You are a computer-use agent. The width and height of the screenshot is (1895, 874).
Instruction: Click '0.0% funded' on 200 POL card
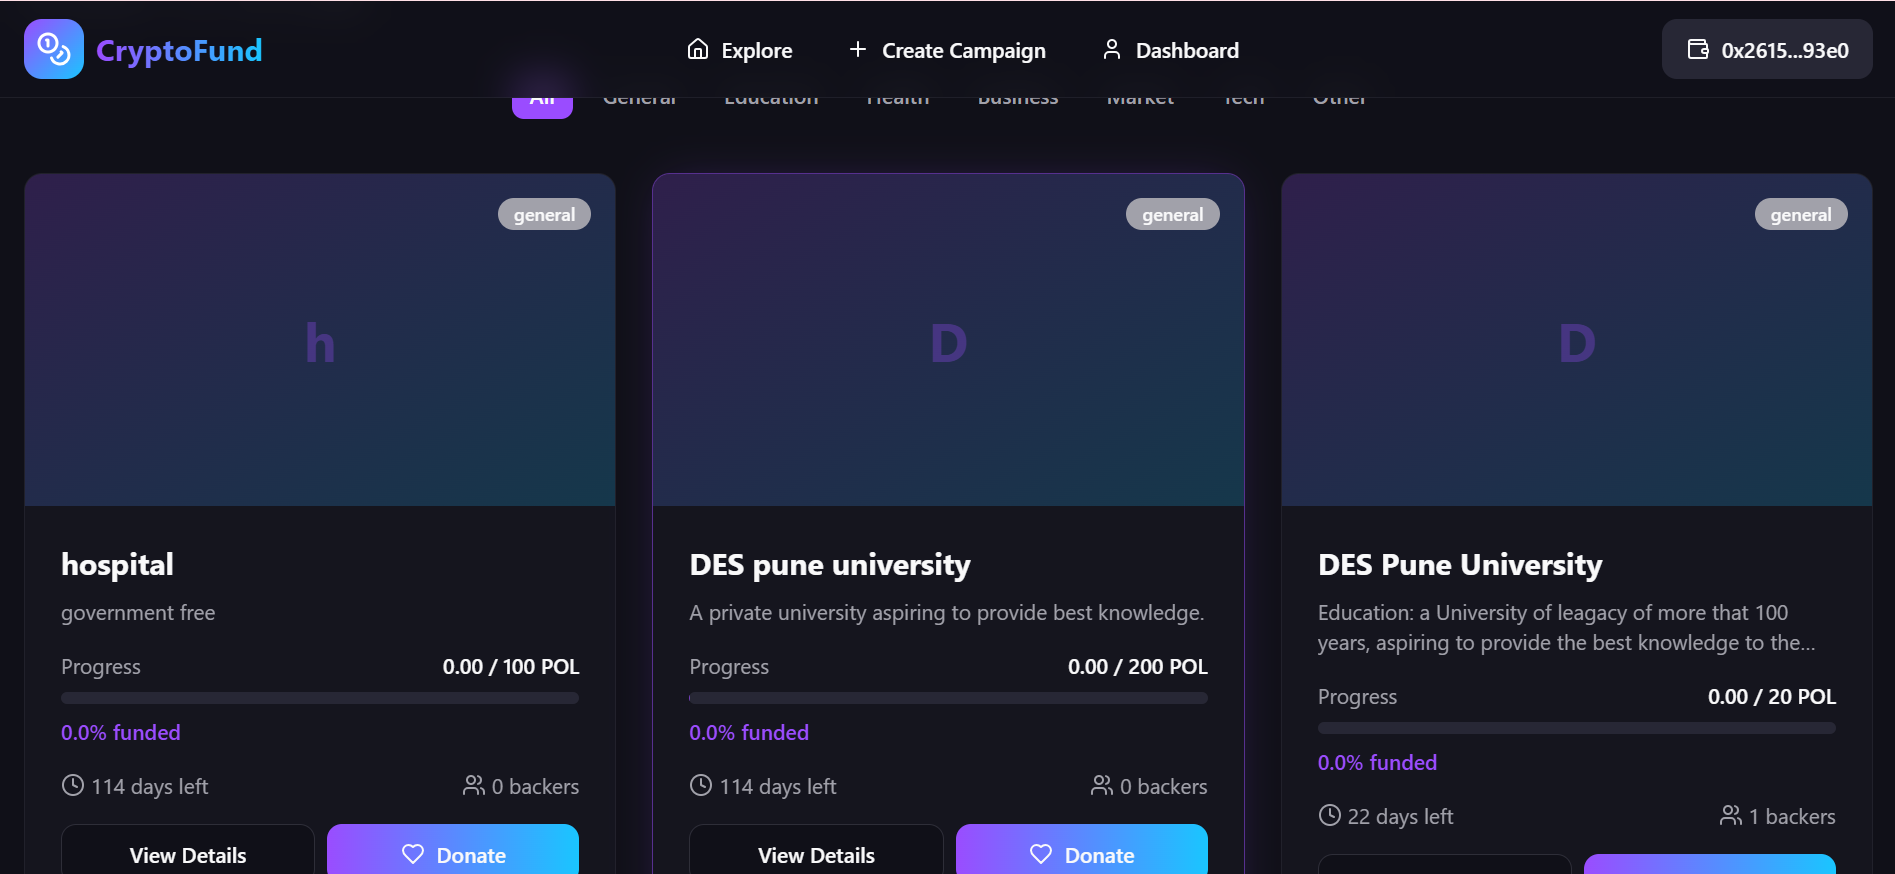tap(749, 732)
